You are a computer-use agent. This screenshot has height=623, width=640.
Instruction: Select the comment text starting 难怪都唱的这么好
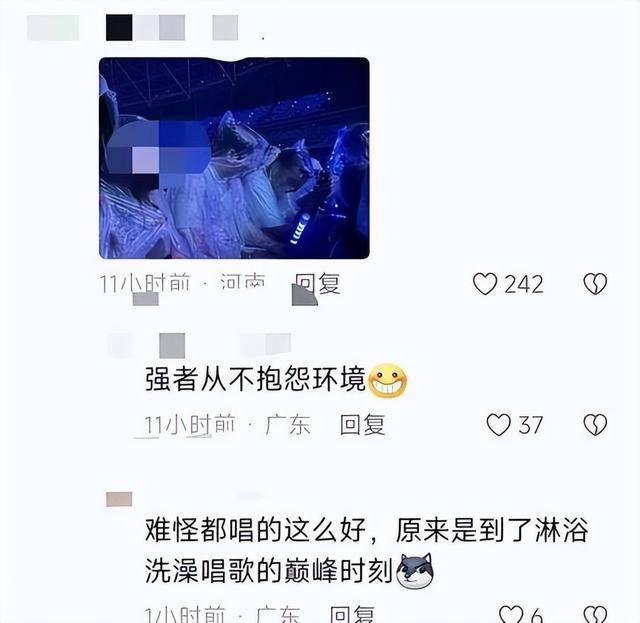[366, 550]
